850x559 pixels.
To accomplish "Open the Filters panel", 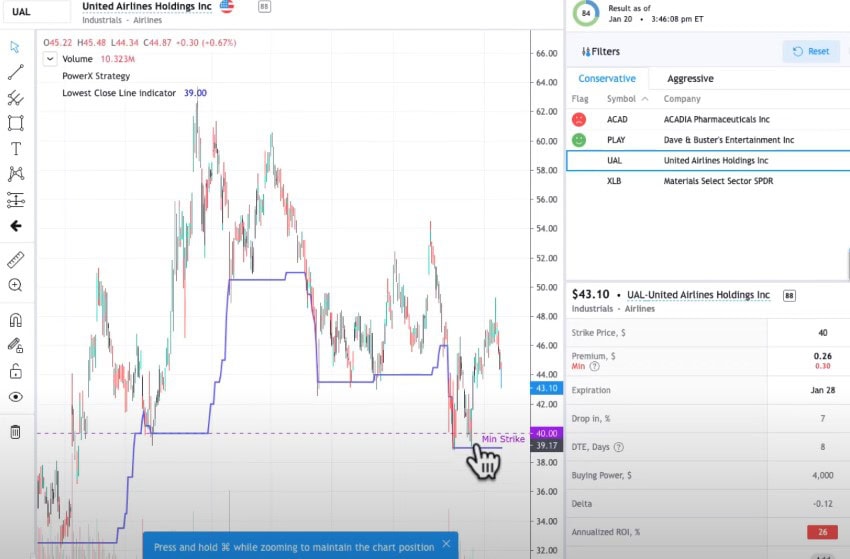I will pos(601,52).
